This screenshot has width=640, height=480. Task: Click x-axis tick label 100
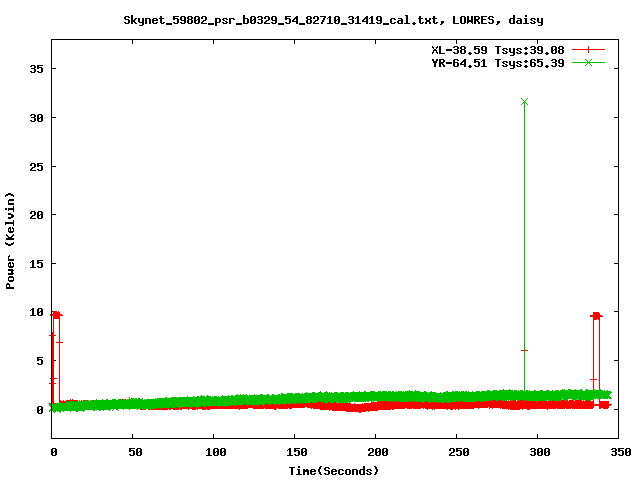(x=216, y=452)
